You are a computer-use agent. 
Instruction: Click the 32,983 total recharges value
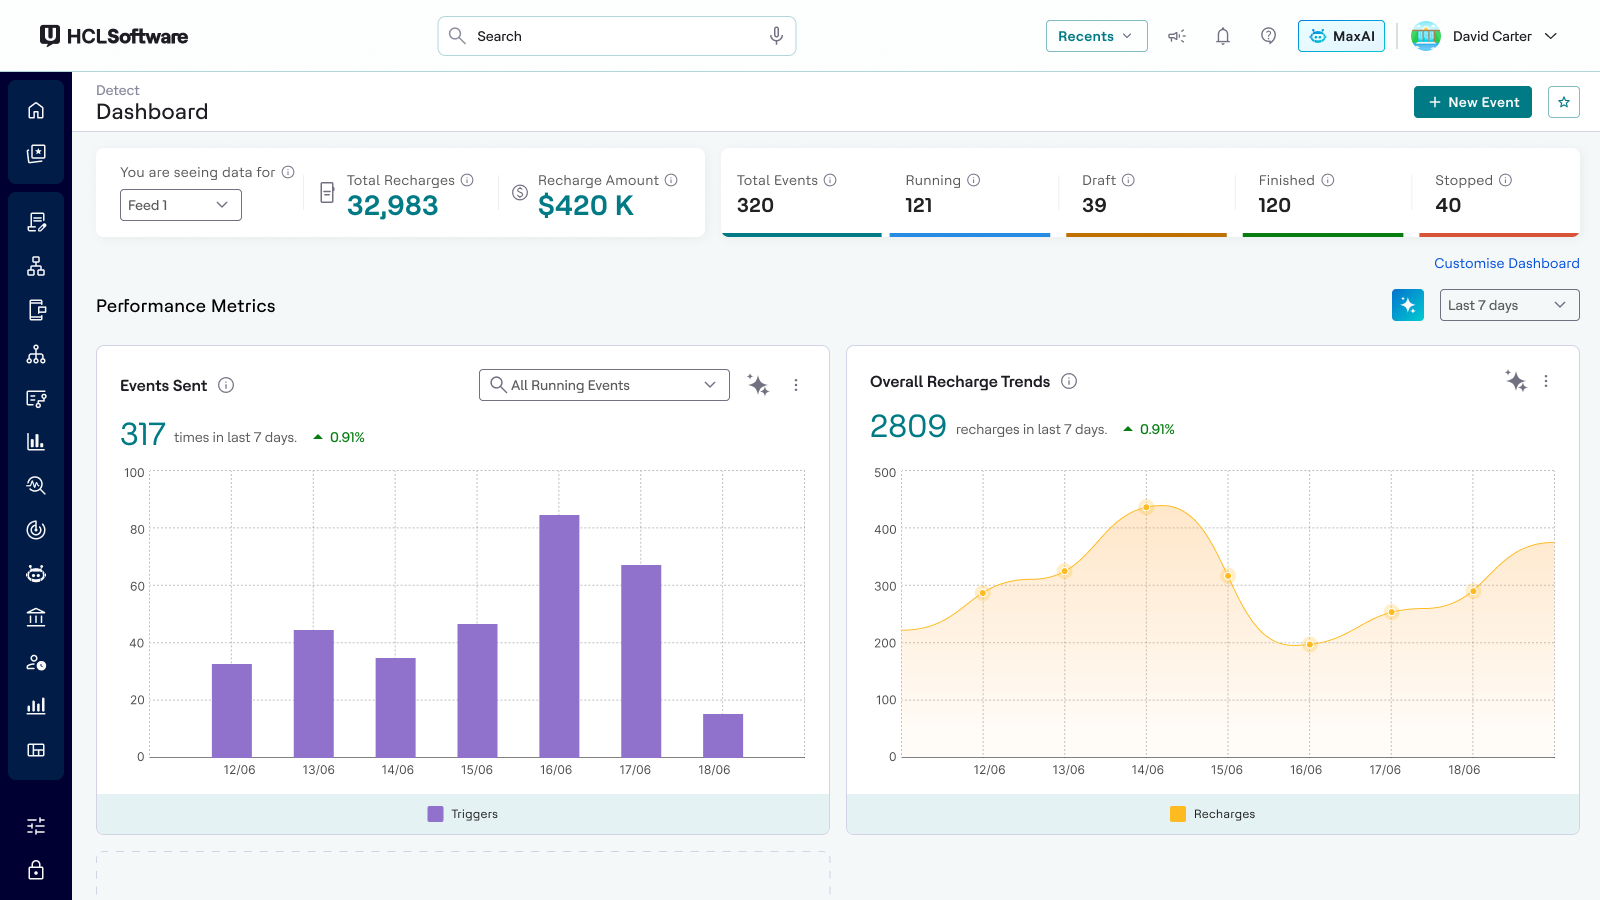point(393,206)
